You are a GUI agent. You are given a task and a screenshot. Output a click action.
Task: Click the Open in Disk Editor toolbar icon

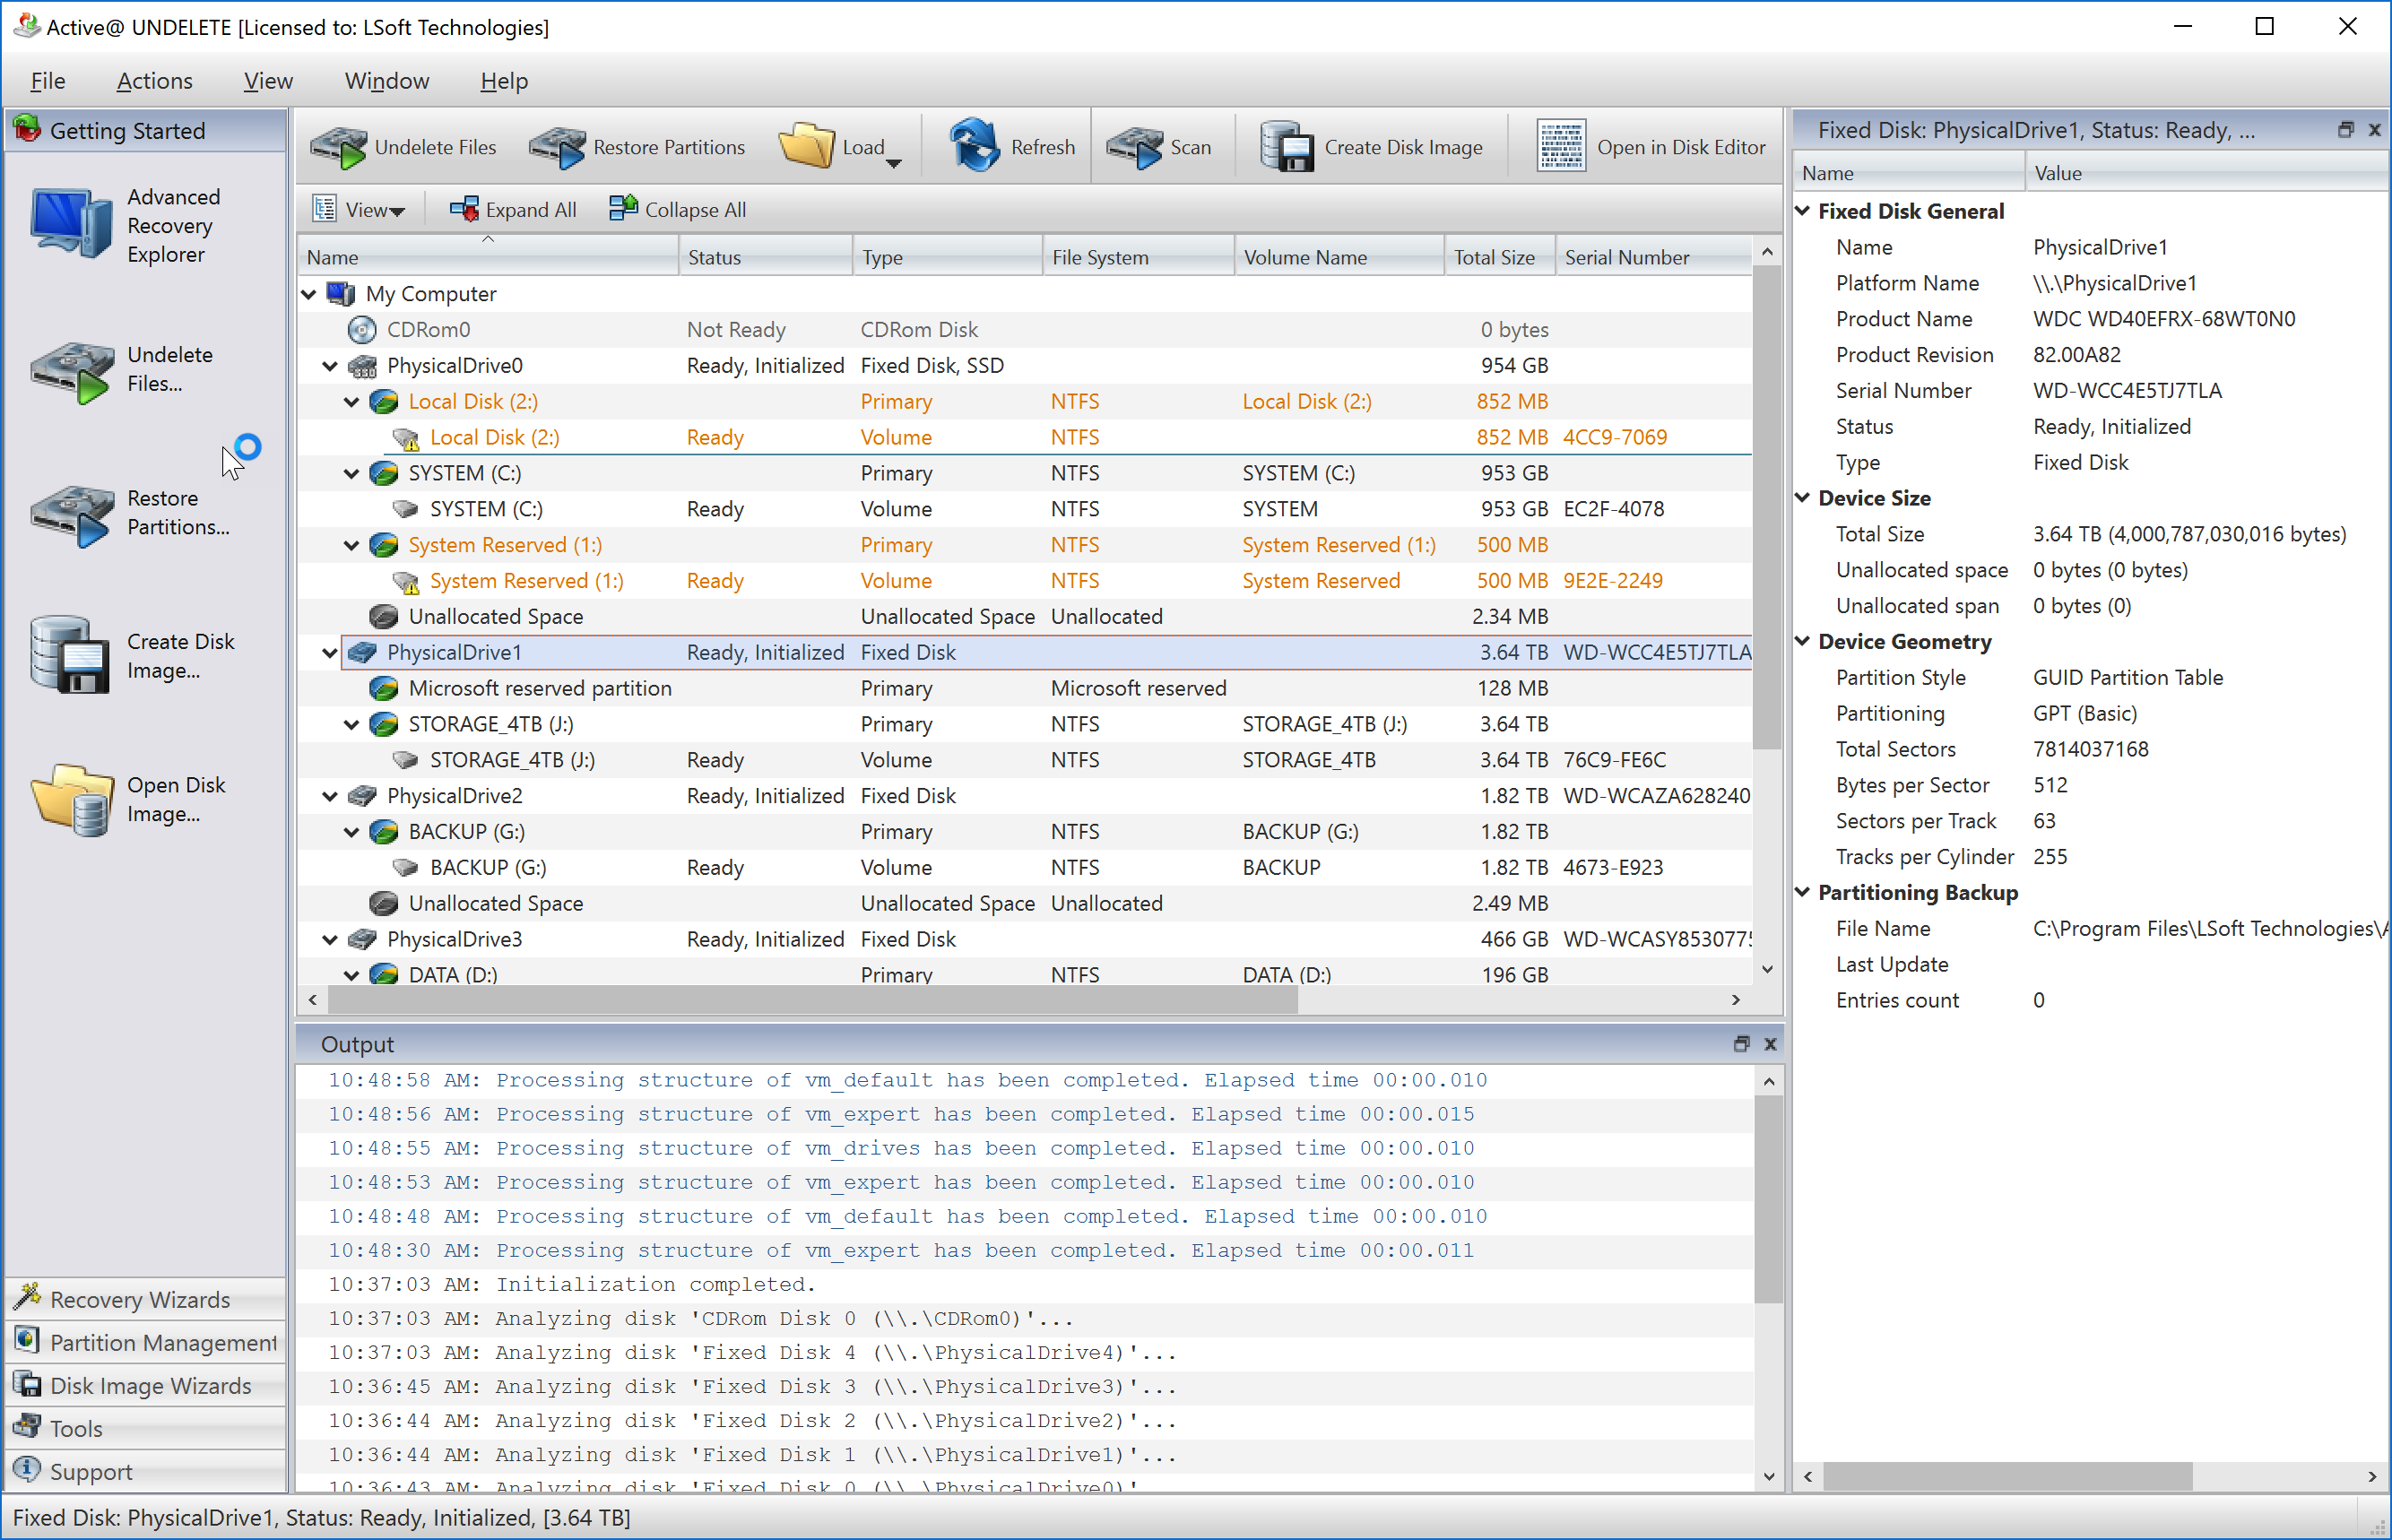pos(1646,146)
